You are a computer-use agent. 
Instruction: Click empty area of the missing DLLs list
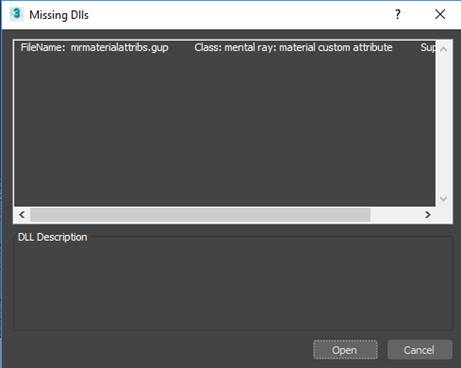tap(224, 130)
